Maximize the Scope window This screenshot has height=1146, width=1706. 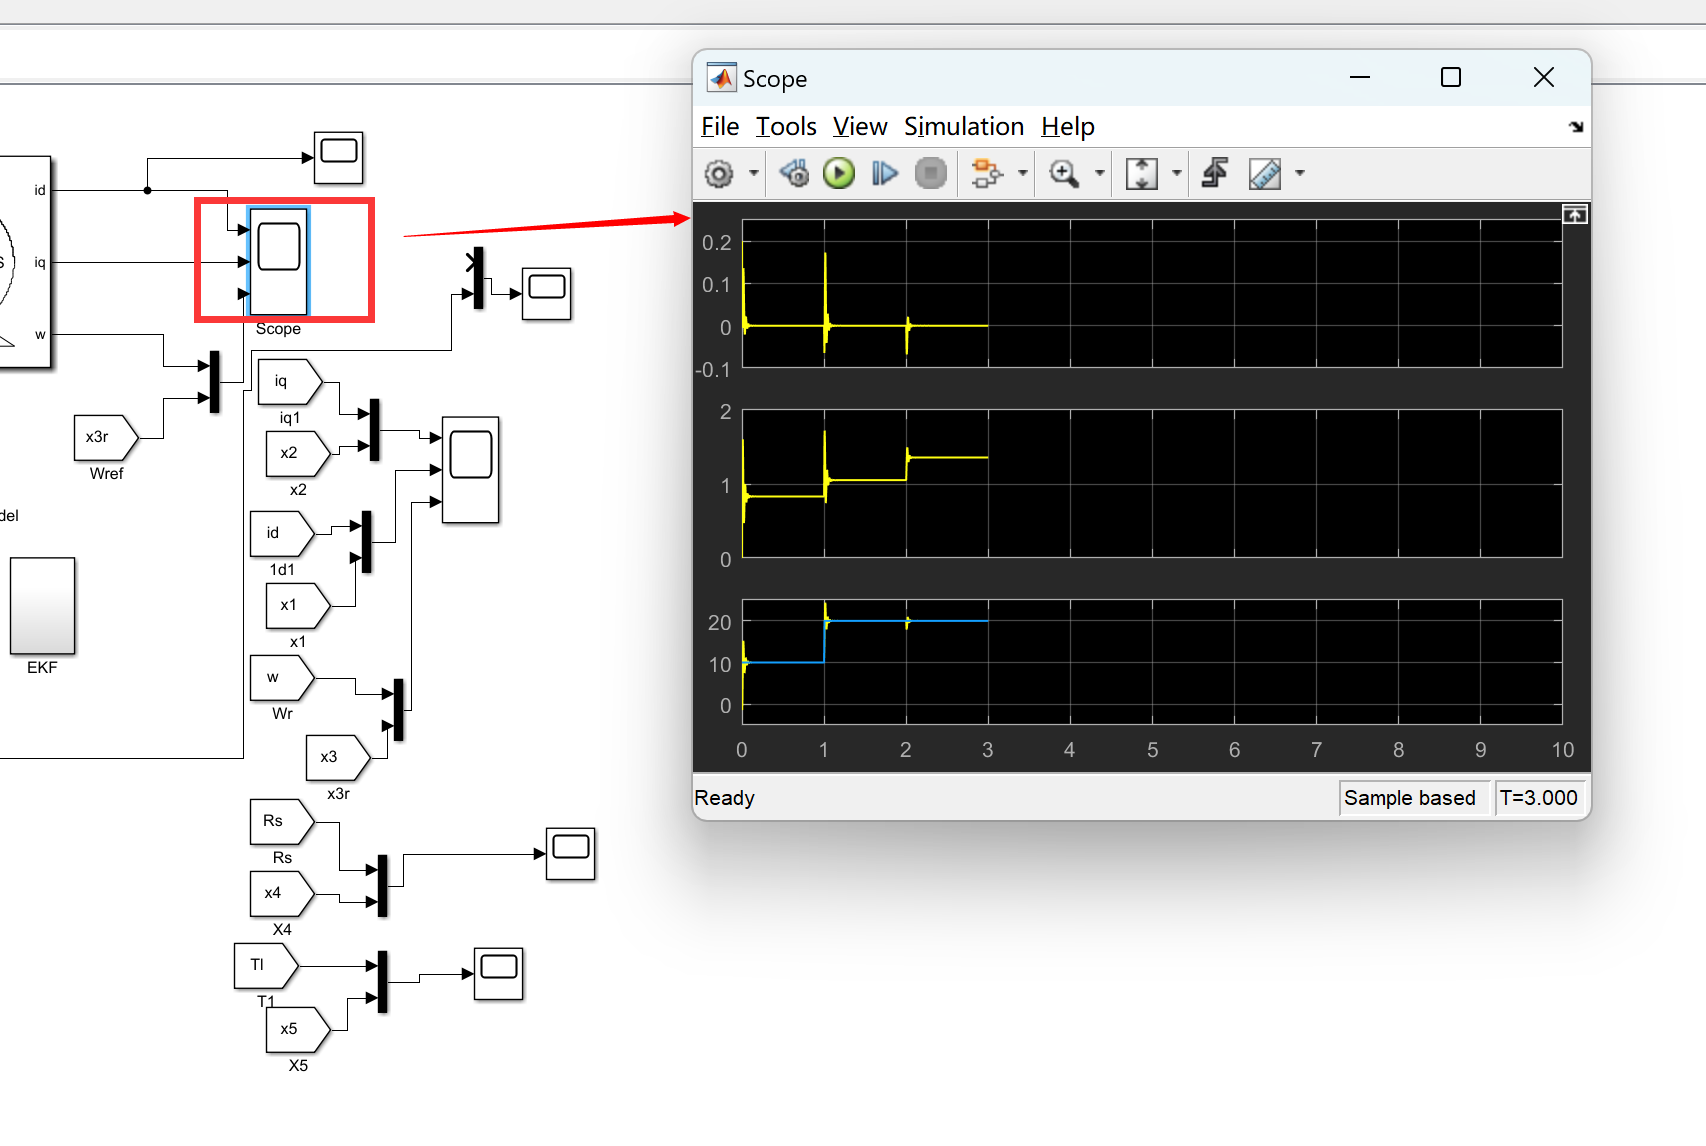pos(1451,78)
